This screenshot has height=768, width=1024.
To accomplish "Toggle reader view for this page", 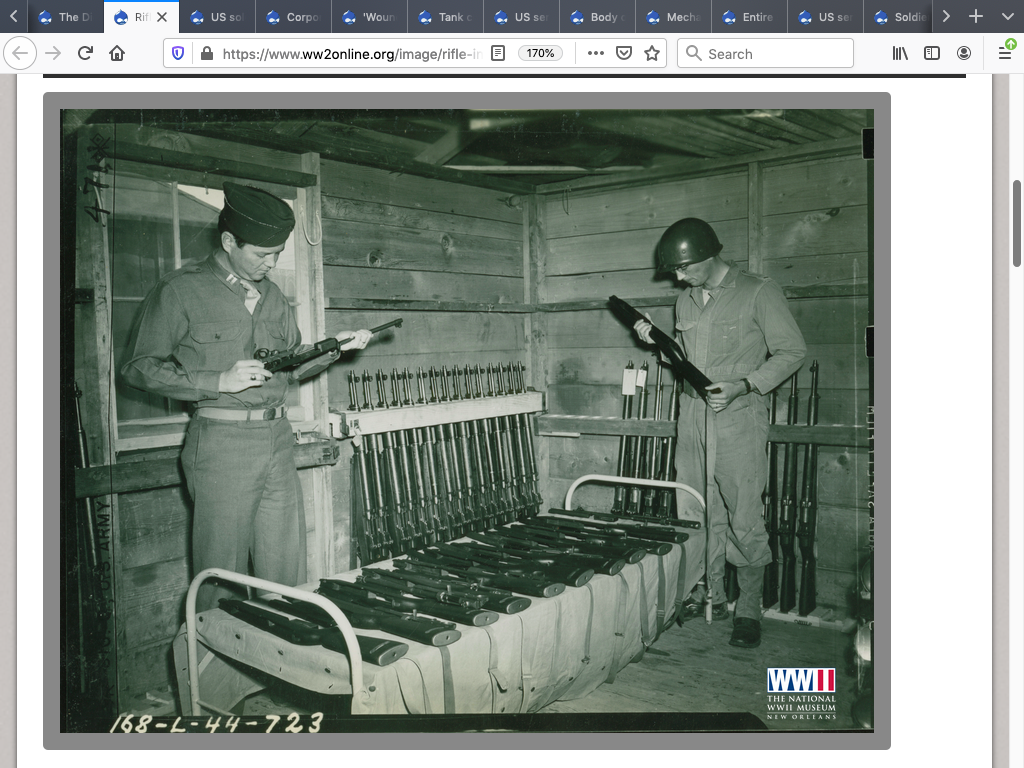I will 498,53.
